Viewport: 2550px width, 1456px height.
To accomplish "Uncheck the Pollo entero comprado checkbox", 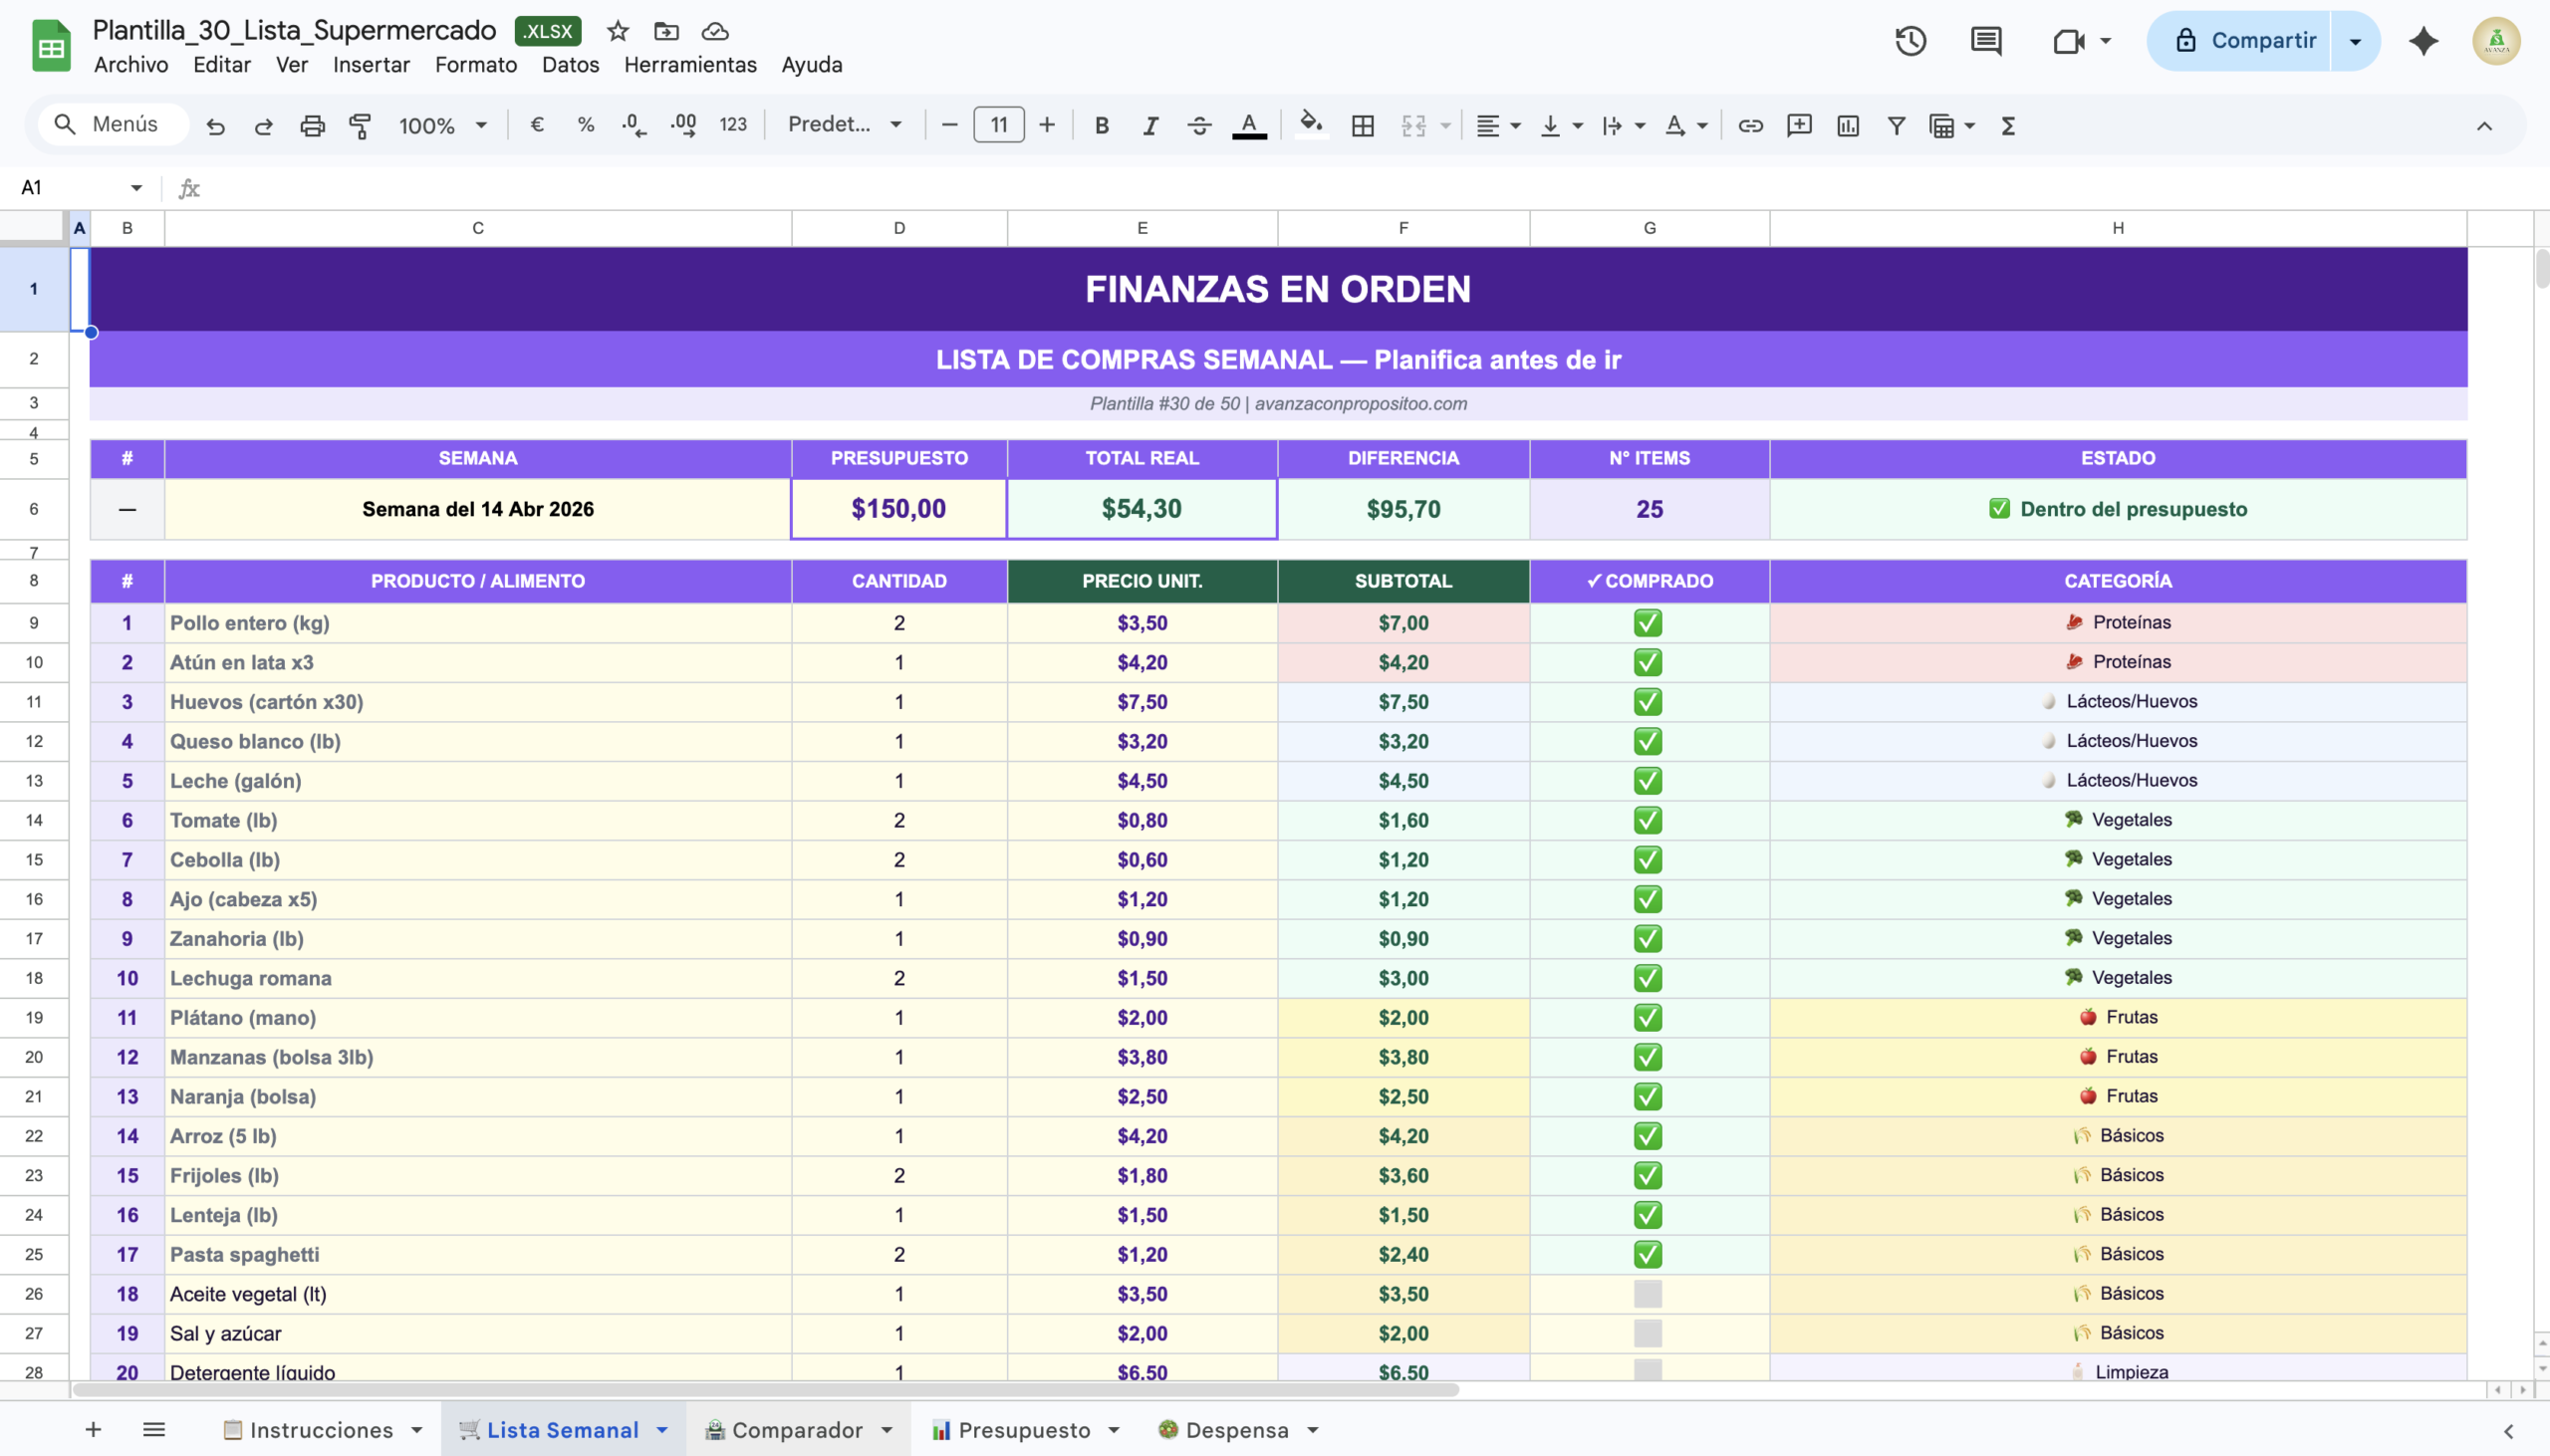I will [1648, 622].
